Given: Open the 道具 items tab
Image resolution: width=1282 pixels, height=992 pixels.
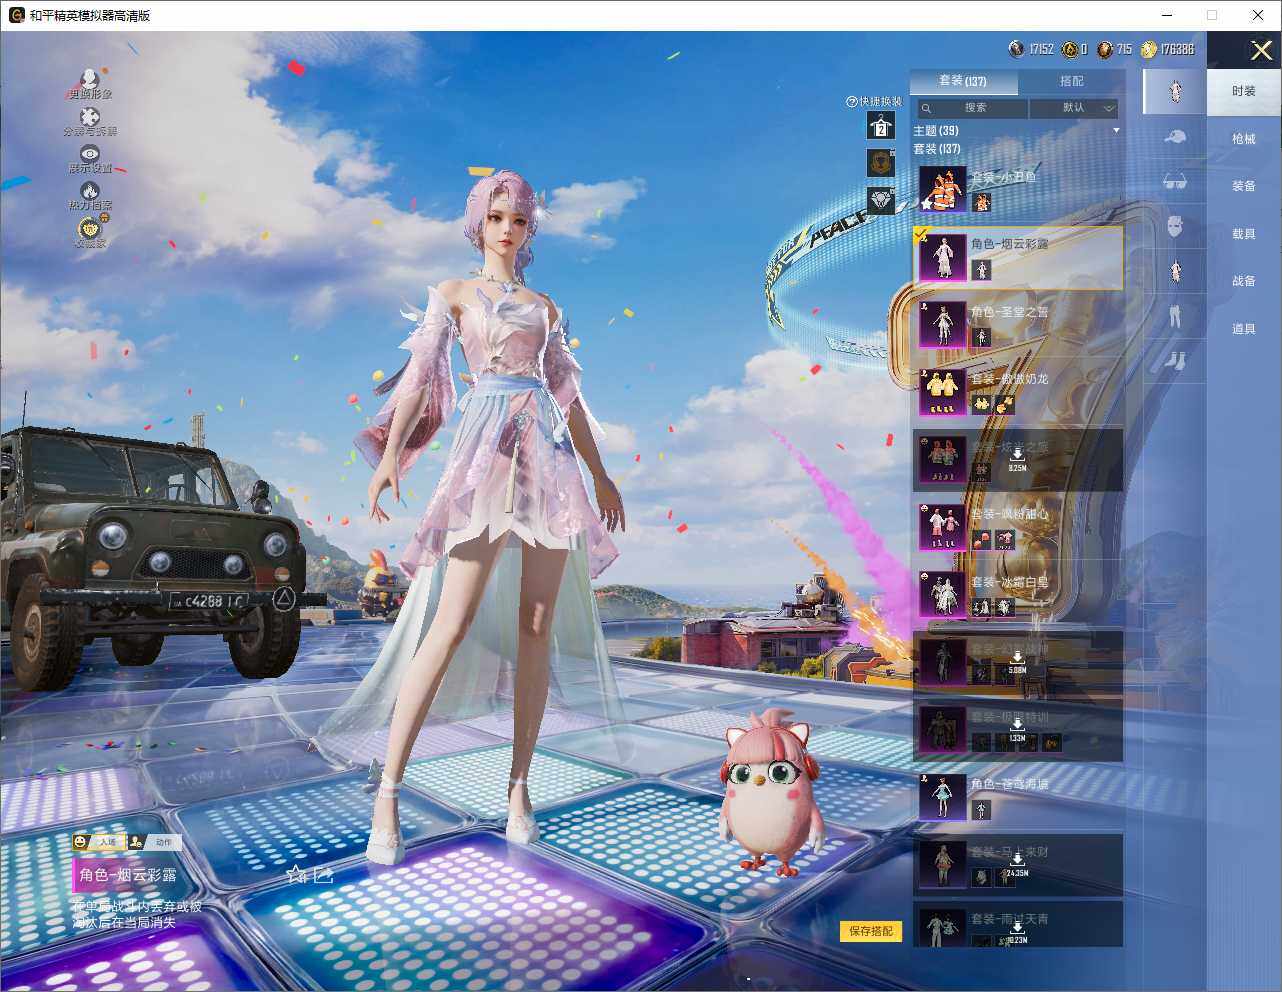Looking at the screenshot, I should pos(1244,329).
